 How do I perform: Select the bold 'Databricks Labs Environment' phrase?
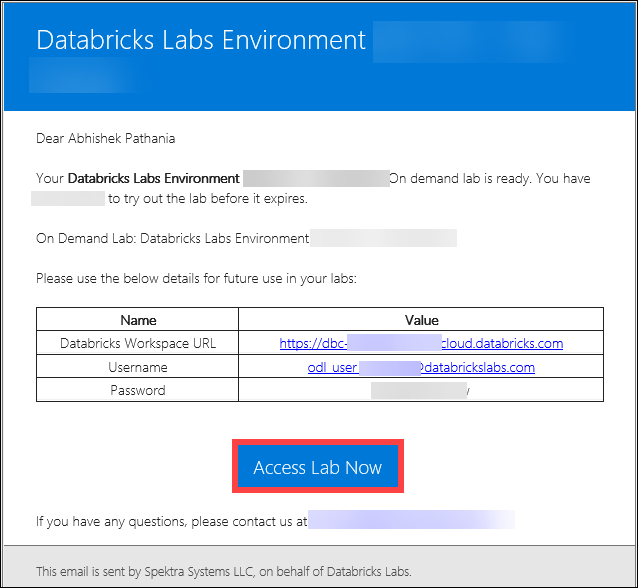[154, 178]
